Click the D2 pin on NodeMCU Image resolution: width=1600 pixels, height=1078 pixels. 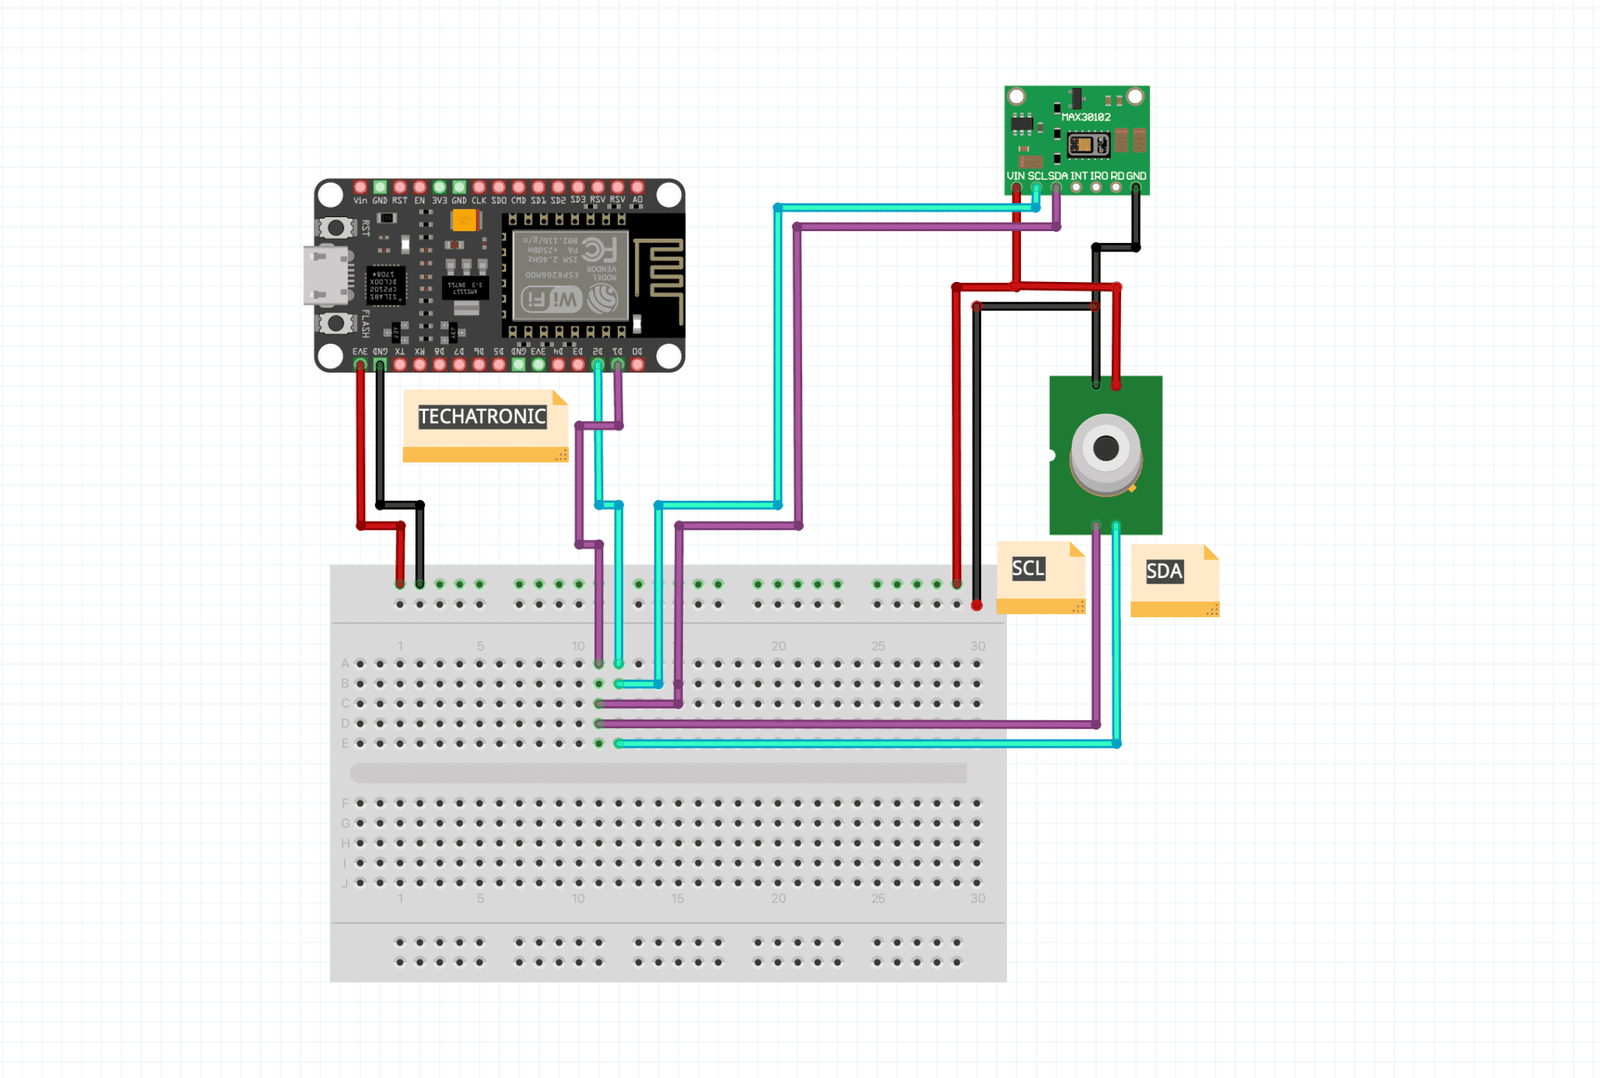pos(598,365)
